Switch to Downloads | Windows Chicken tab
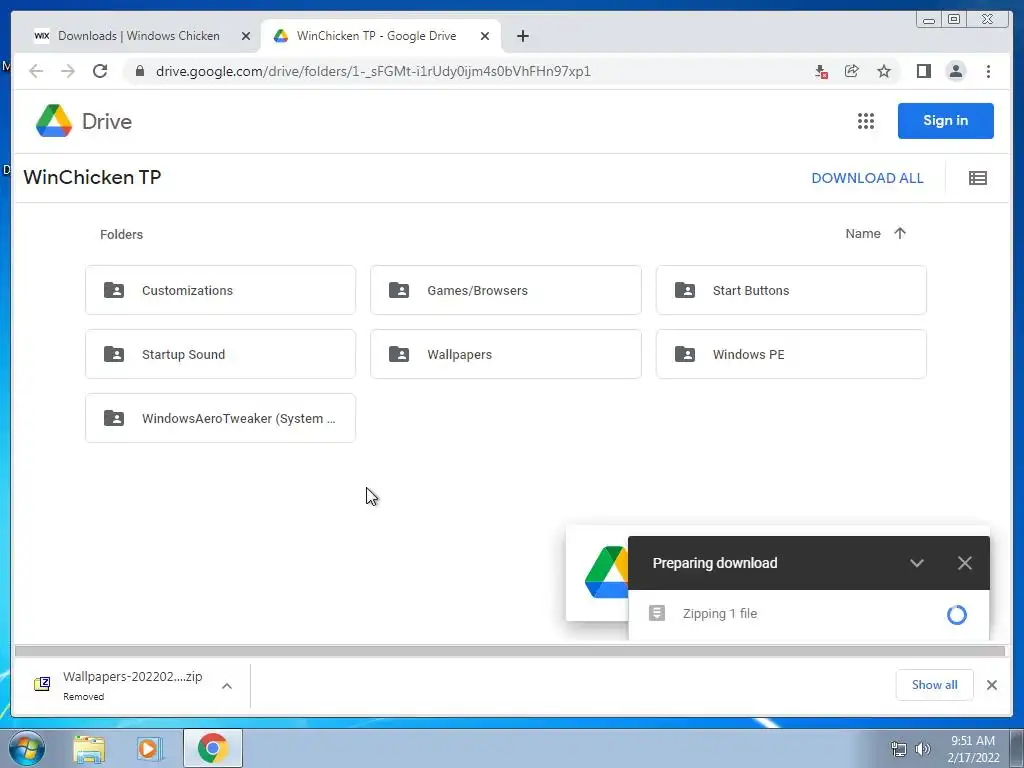 point(138,36)
